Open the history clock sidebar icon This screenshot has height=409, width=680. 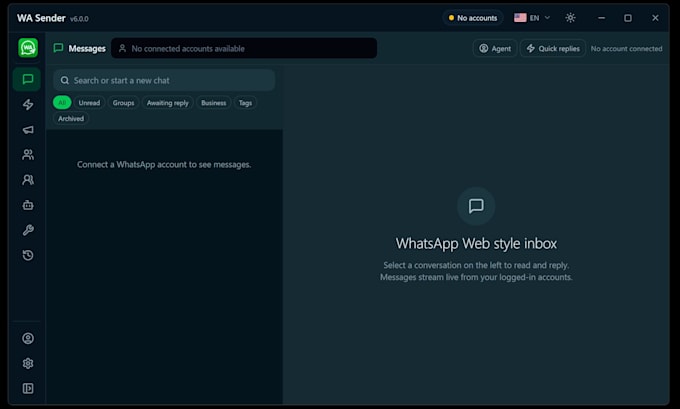pos(28,255)
